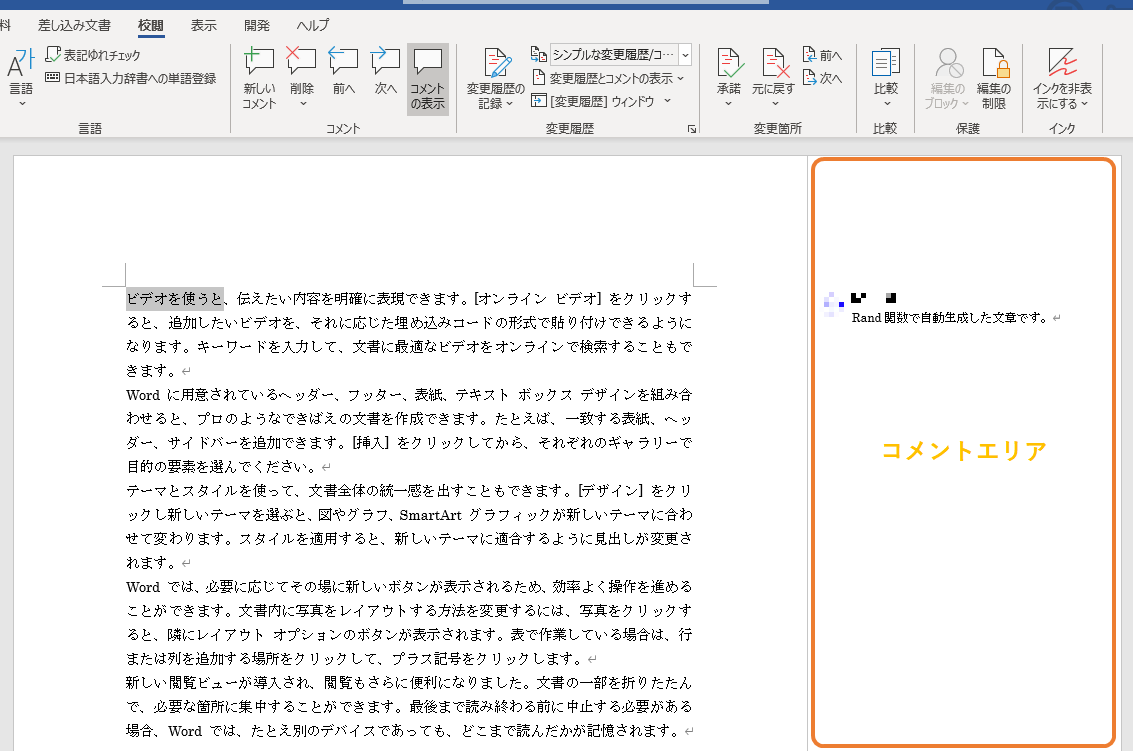Run 表記ゆれチェック
This screenshot has height=751, width=1133.
click(x=100, y=55)
